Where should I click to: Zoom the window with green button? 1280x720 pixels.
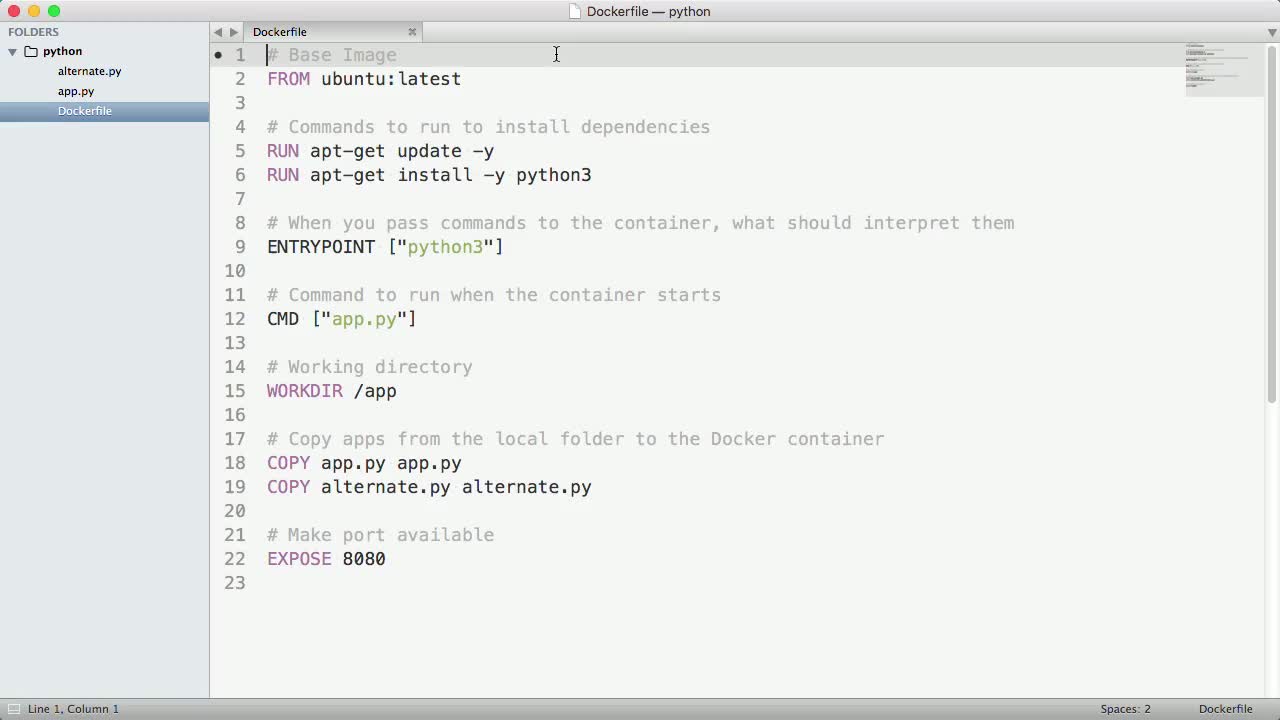pyautogui.click(x=54, y=11)
